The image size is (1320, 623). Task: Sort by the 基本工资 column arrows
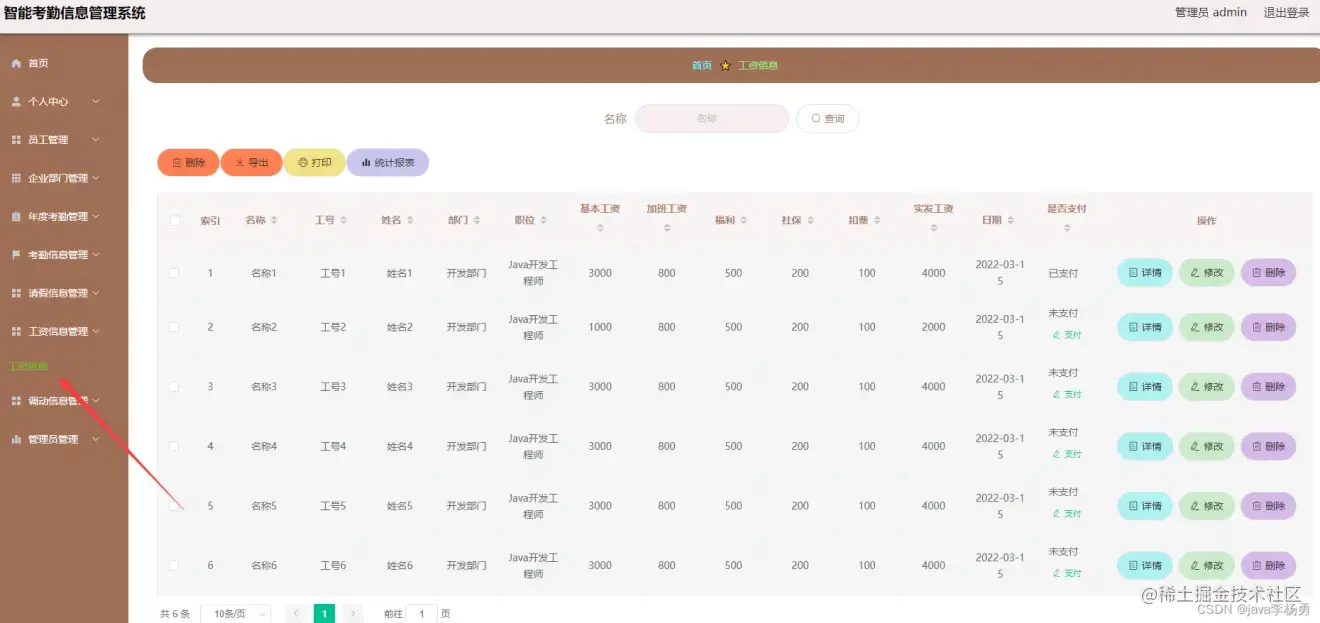click(600, 228)
